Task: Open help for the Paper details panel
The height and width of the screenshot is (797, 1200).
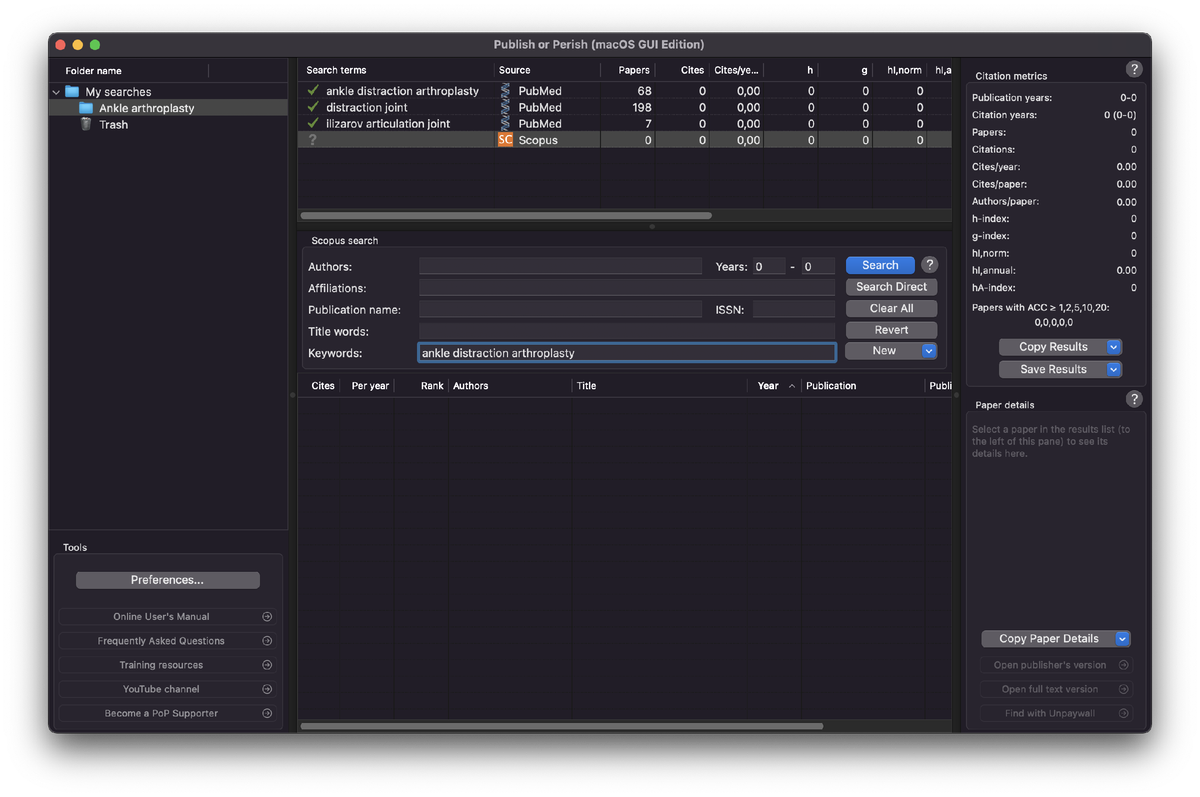Action: (x=1134, y=399)
